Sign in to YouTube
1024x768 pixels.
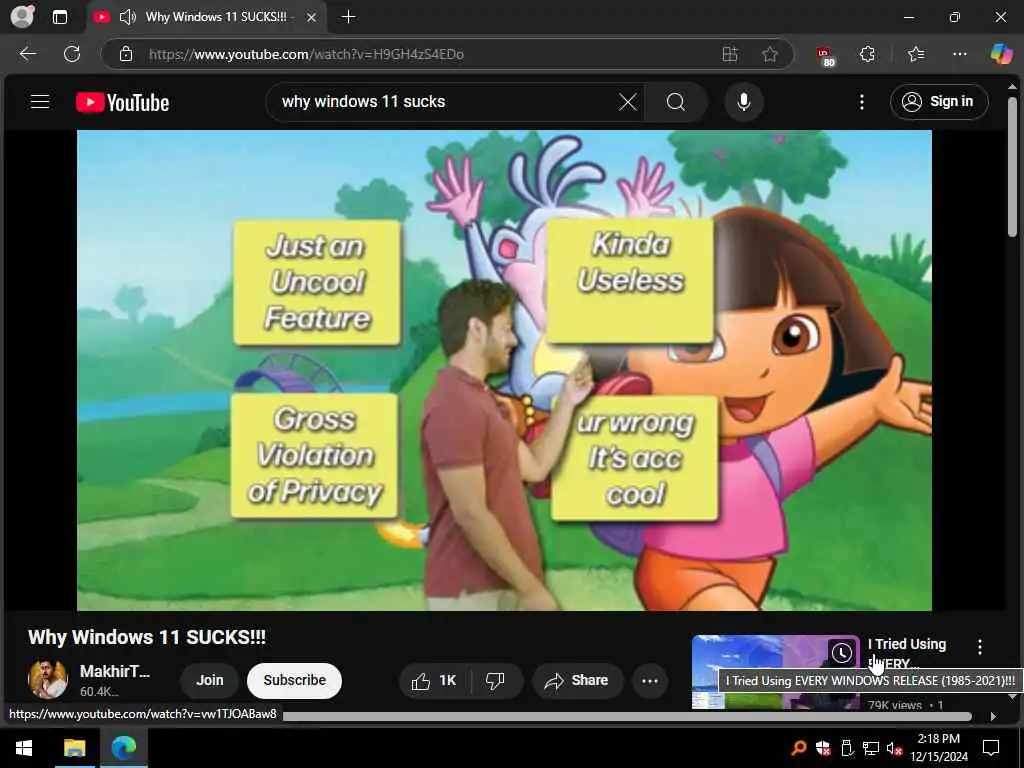938,102
